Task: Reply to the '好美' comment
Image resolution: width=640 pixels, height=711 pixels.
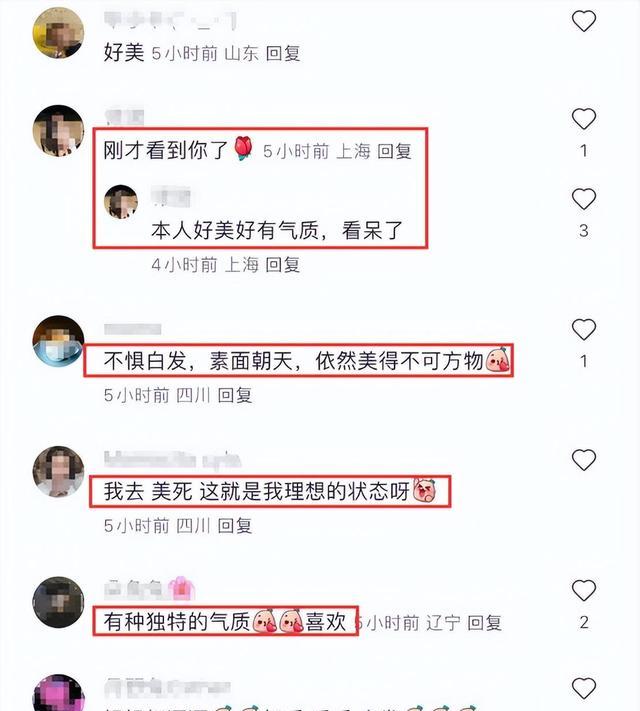Action: [x=283, y=53]
